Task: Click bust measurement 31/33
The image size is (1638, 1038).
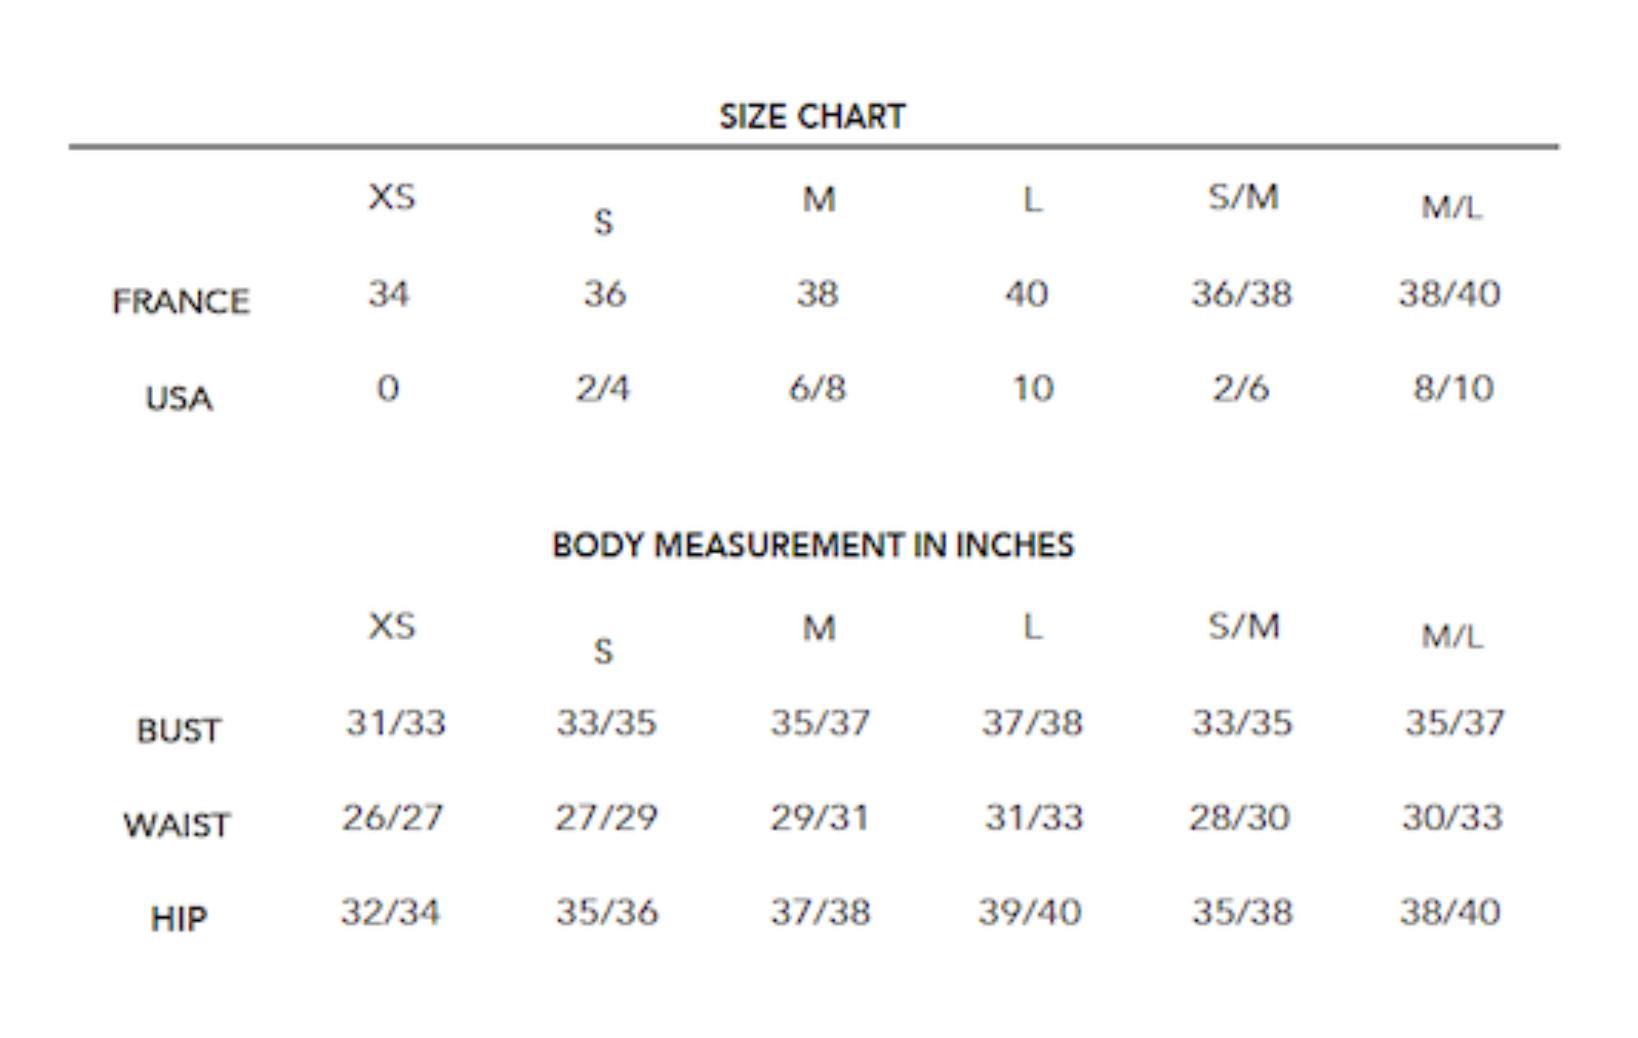Action: click(x=395, y=722)
